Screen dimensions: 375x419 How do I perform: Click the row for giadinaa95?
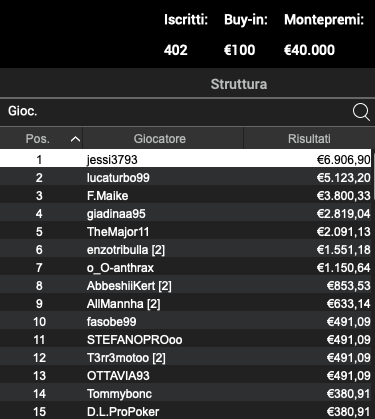[185, 213]
